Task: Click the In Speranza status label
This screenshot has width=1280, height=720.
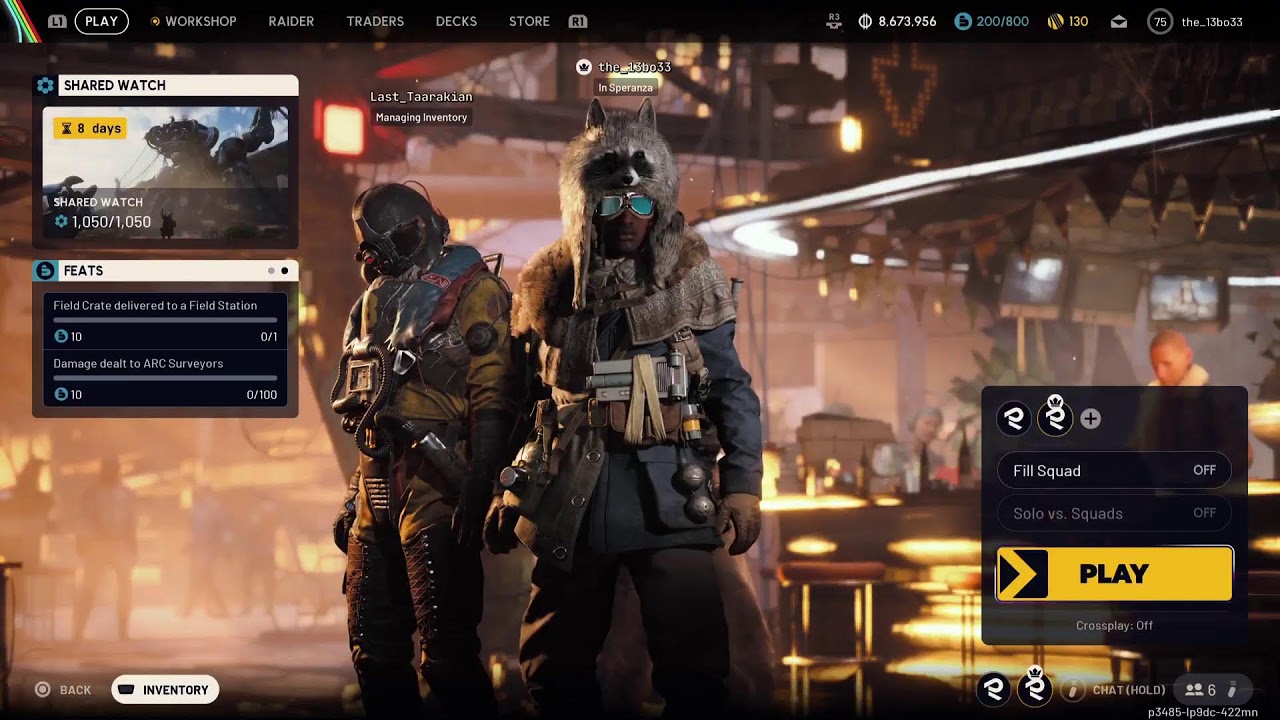Action: point(625,88)
